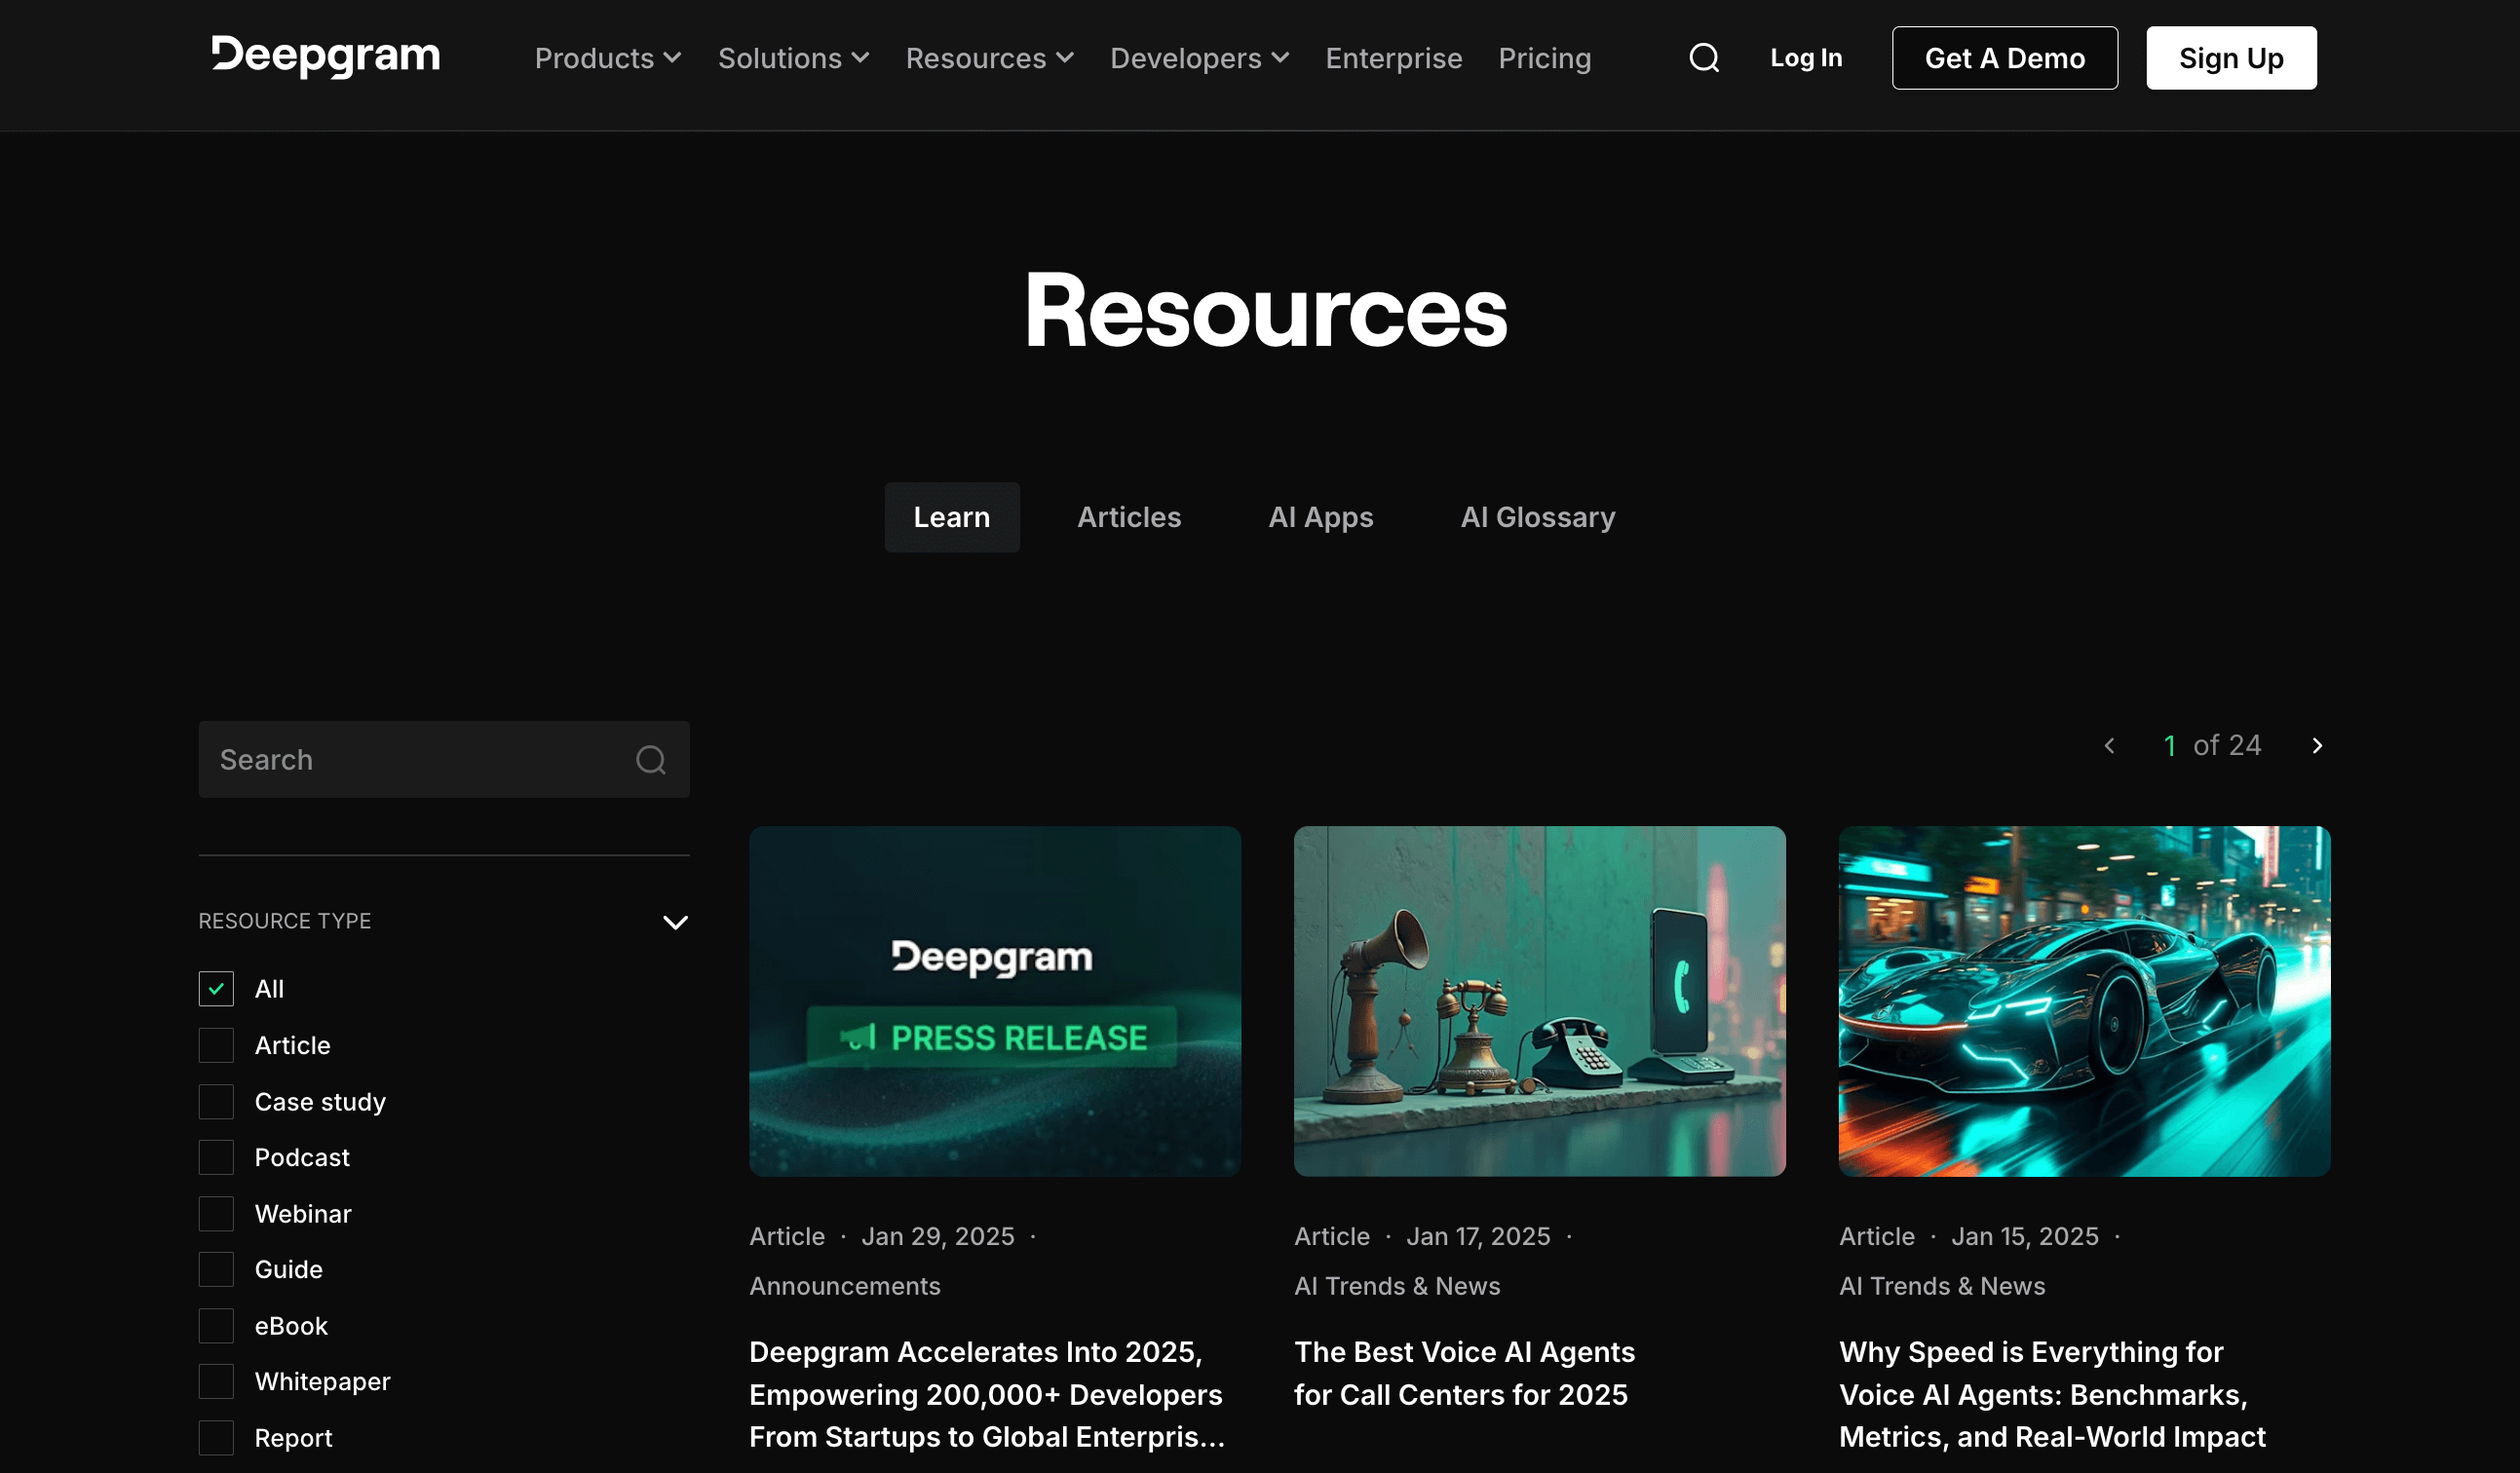Open the Press Release article thumbnail
The image size is (2520, 1473).
pyautogui.click(x=994, y=1001)
